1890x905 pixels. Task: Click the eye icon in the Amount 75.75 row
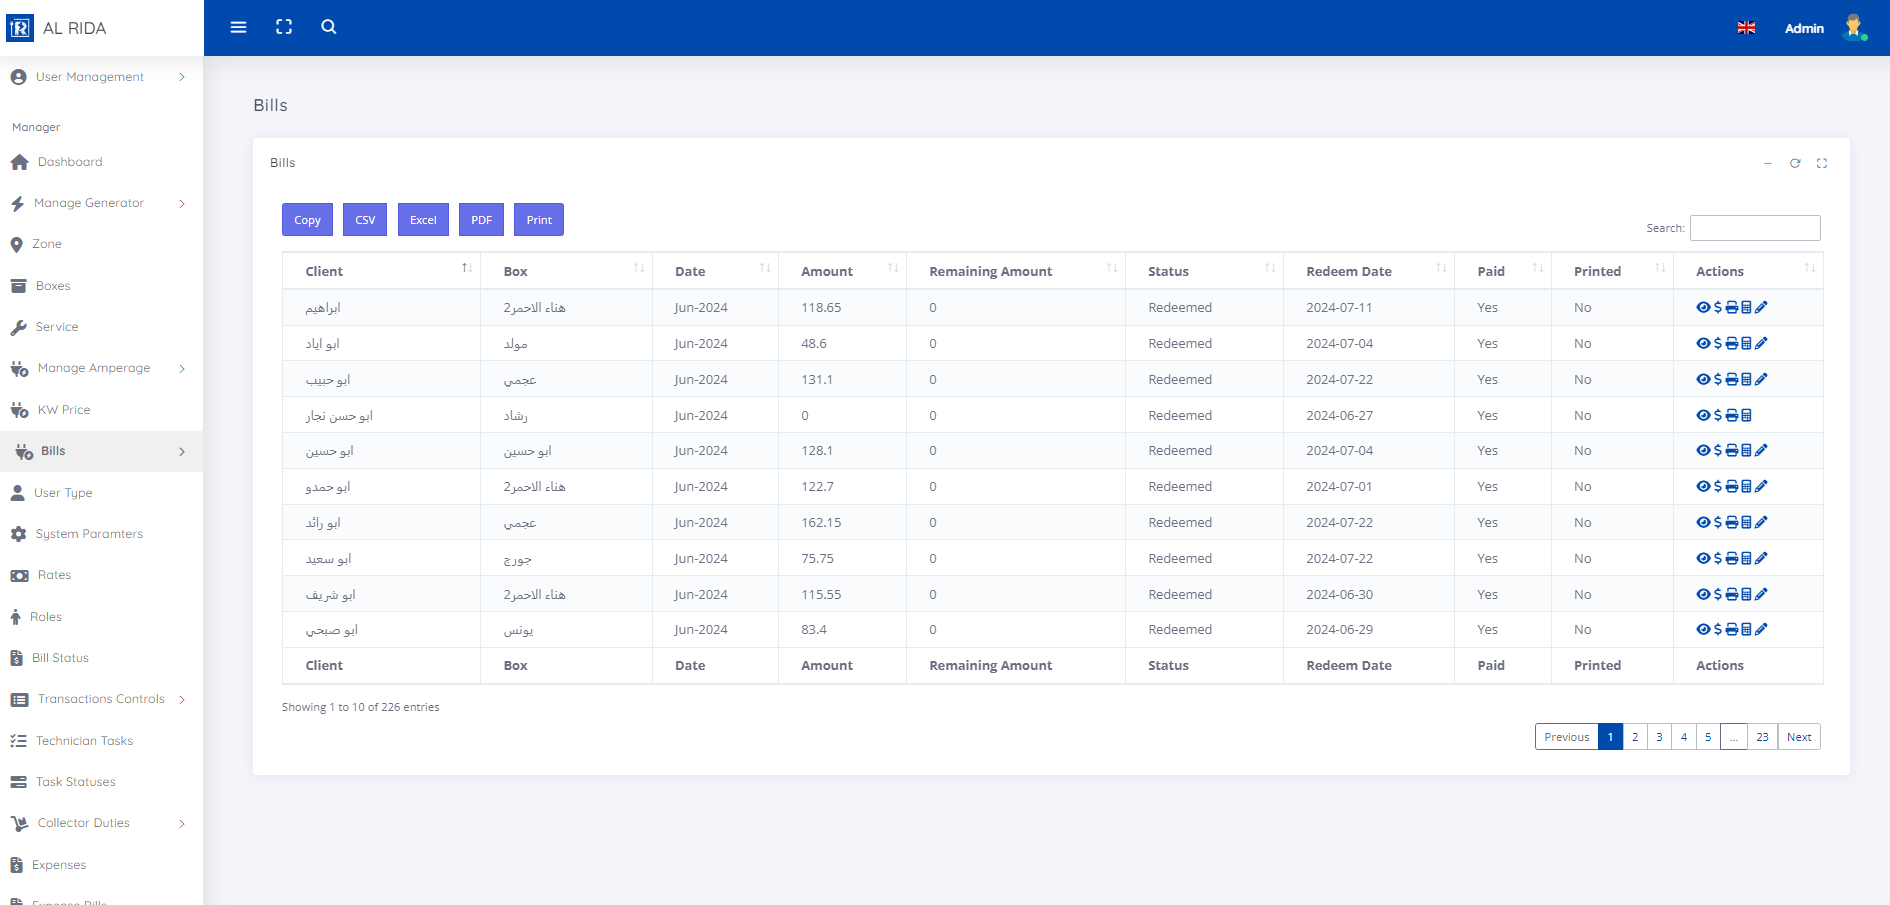click(1703, 559)
